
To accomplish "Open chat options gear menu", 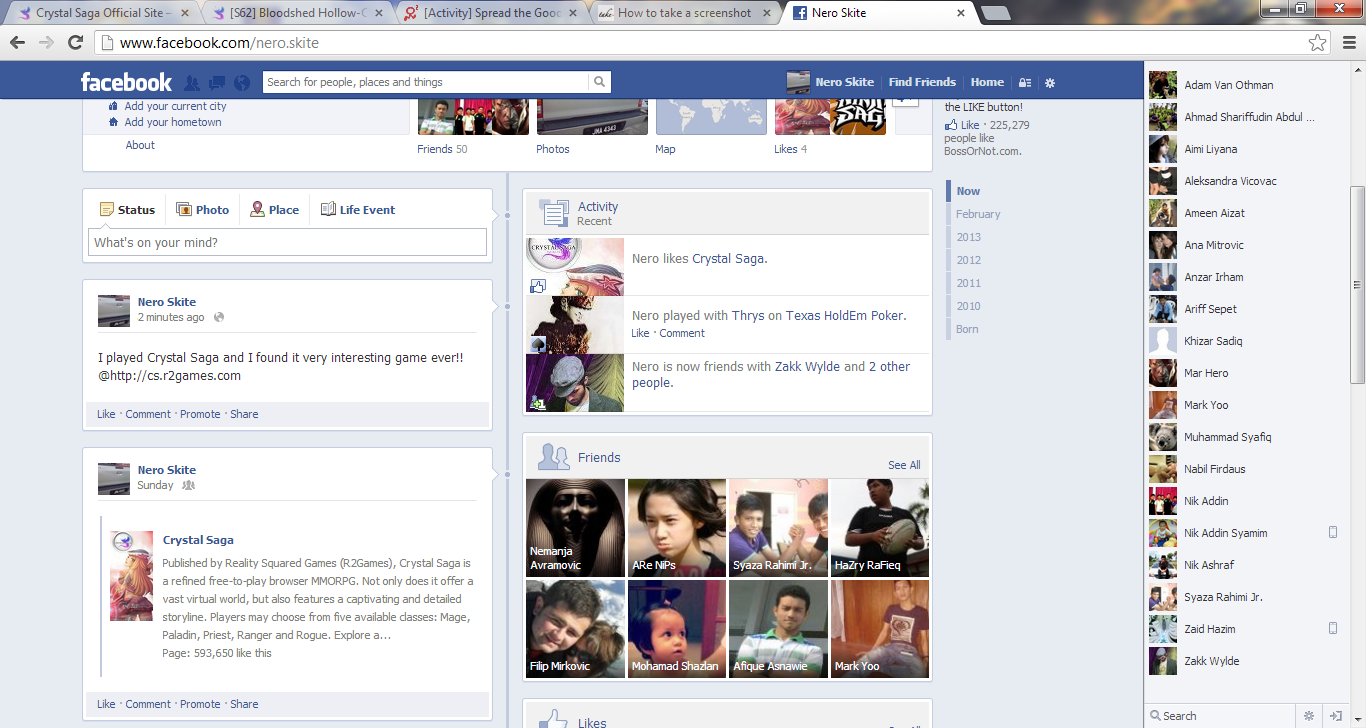I will pyautogui.click(x=1308, y=716).
